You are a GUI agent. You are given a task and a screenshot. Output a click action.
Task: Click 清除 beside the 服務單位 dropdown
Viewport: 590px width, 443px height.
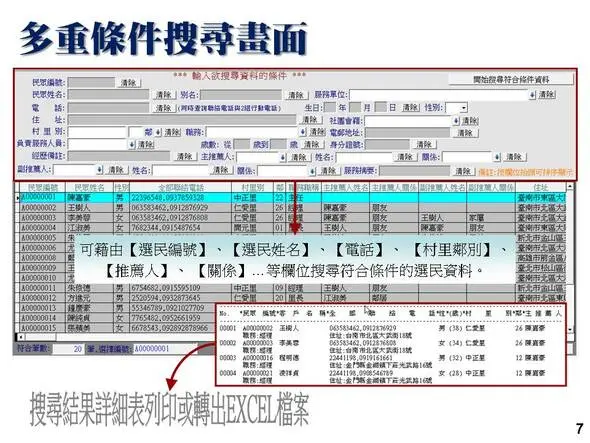pos(546,94)
